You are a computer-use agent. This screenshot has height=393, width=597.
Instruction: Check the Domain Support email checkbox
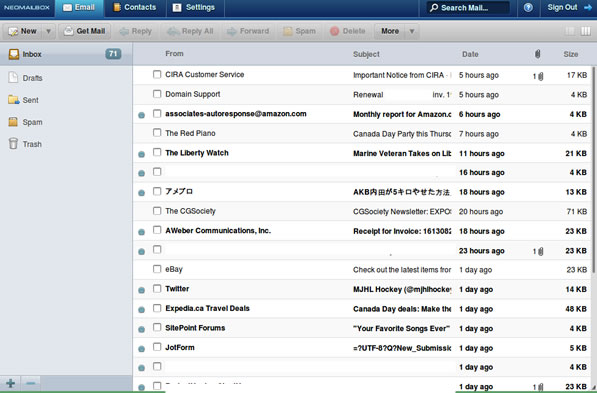pos(157,94)
